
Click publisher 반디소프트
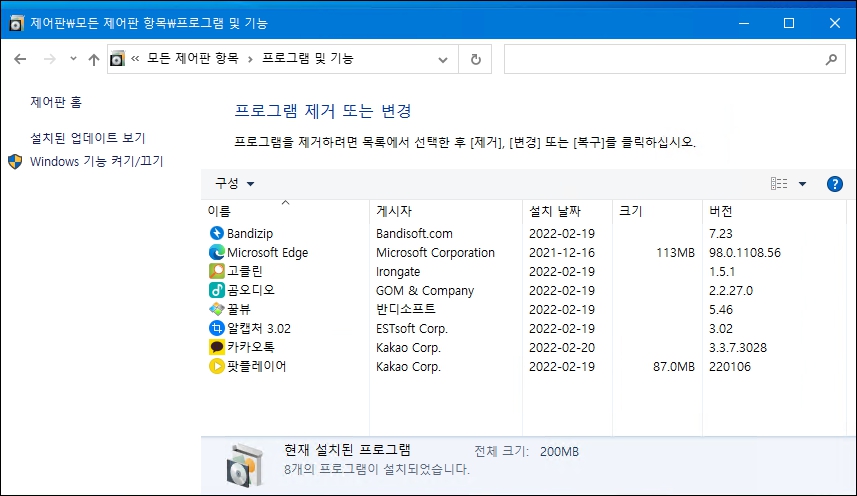(406, 309)
